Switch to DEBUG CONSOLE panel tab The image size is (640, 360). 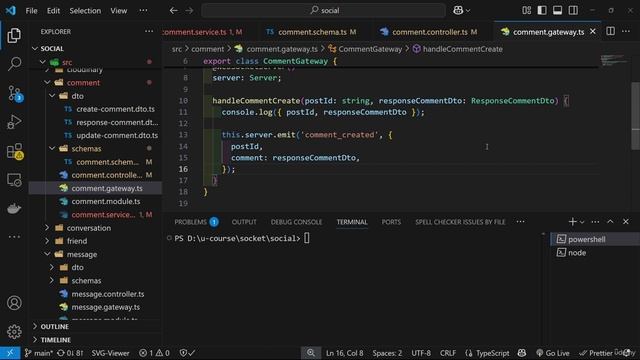coord(296,222)
